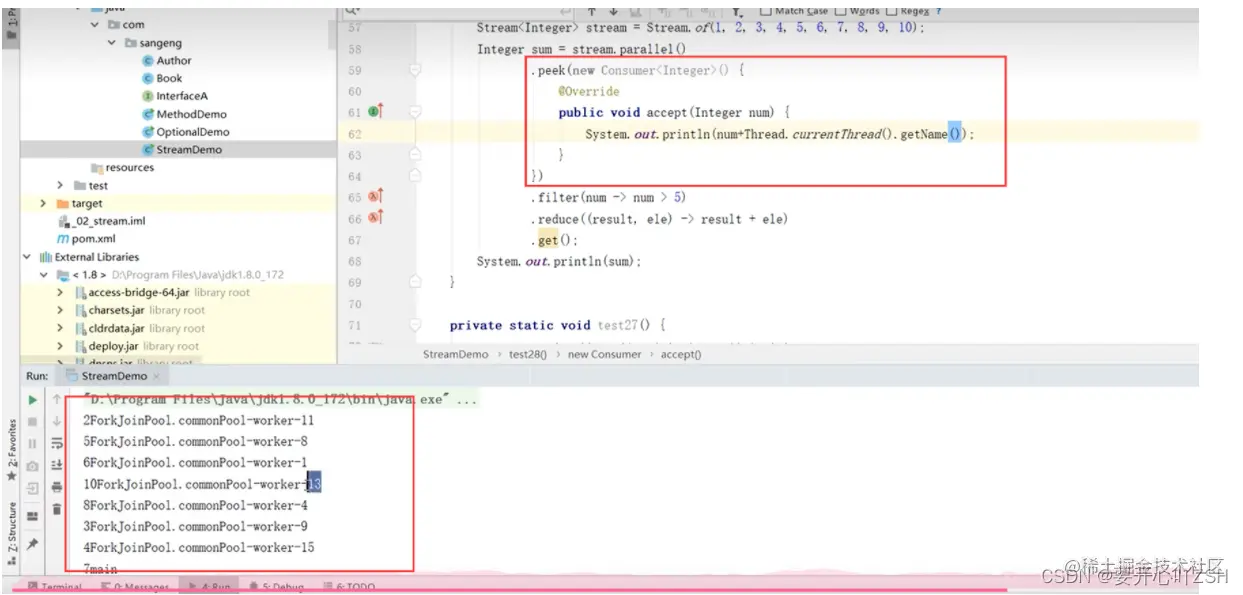
Task: Click the Layout icon in Run panel sidebar
Action: [33, 516]
